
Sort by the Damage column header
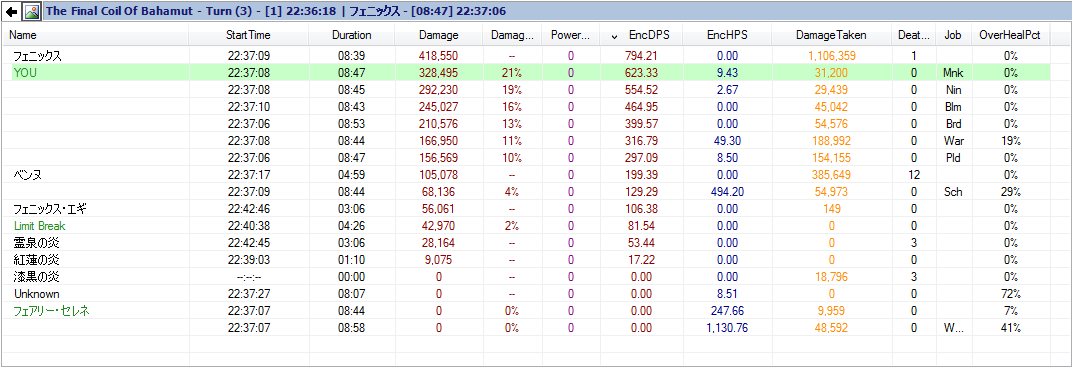439,35
